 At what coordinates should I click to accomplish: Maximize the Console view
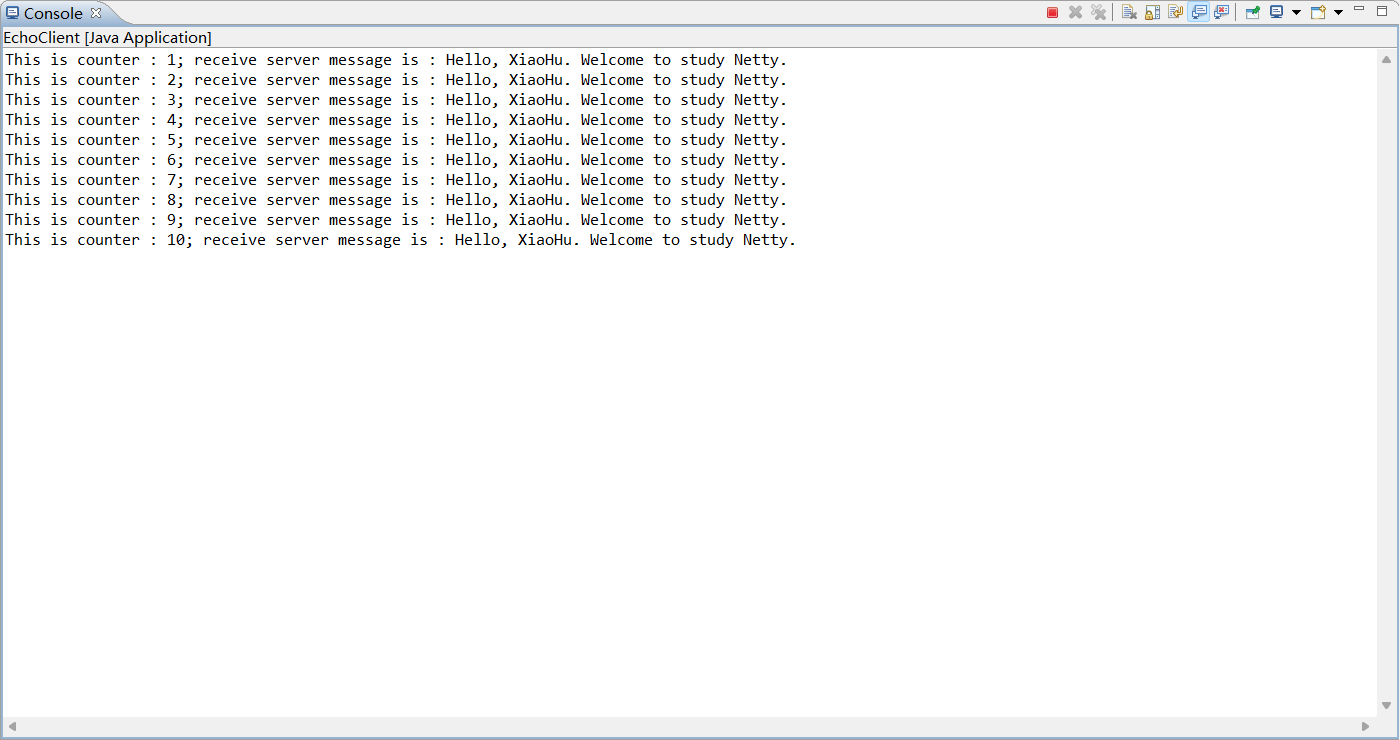point(1382,10)
